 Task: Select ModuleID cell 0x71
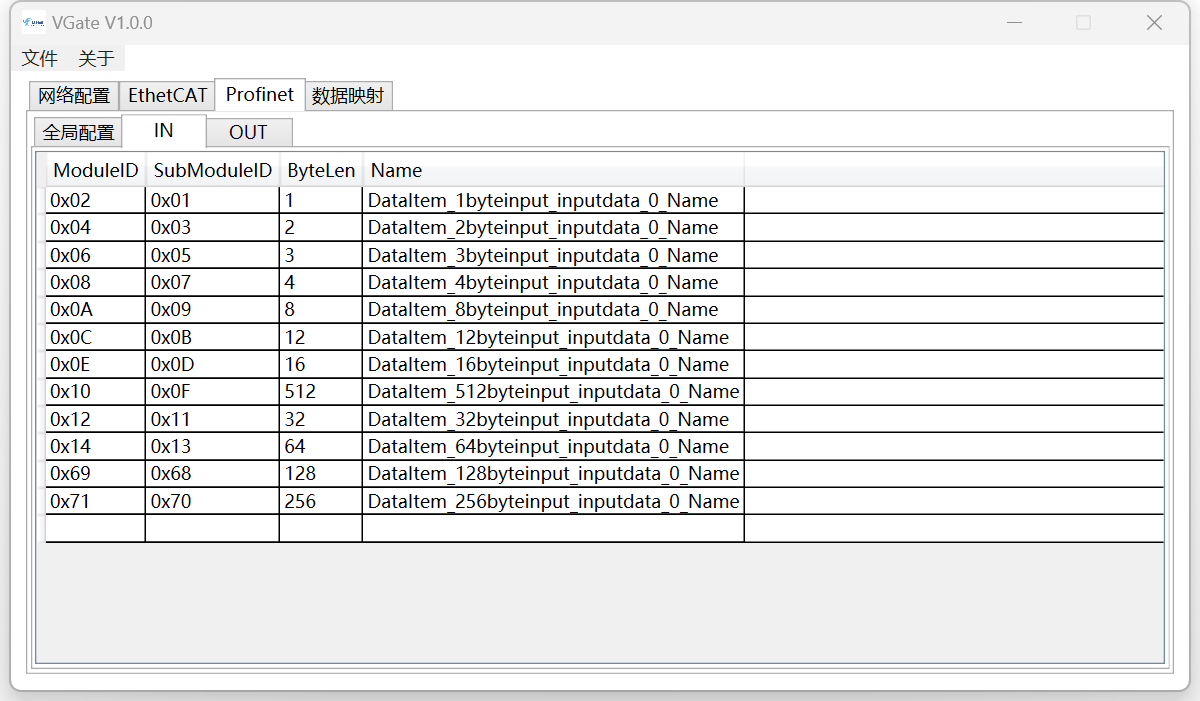point(96,501)
